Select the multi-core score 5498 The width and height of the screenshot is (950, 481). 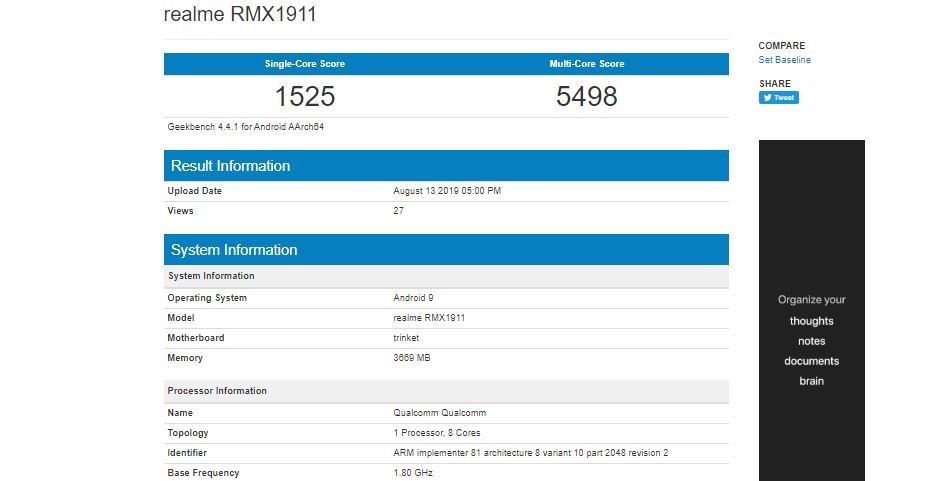coord(586,96)
